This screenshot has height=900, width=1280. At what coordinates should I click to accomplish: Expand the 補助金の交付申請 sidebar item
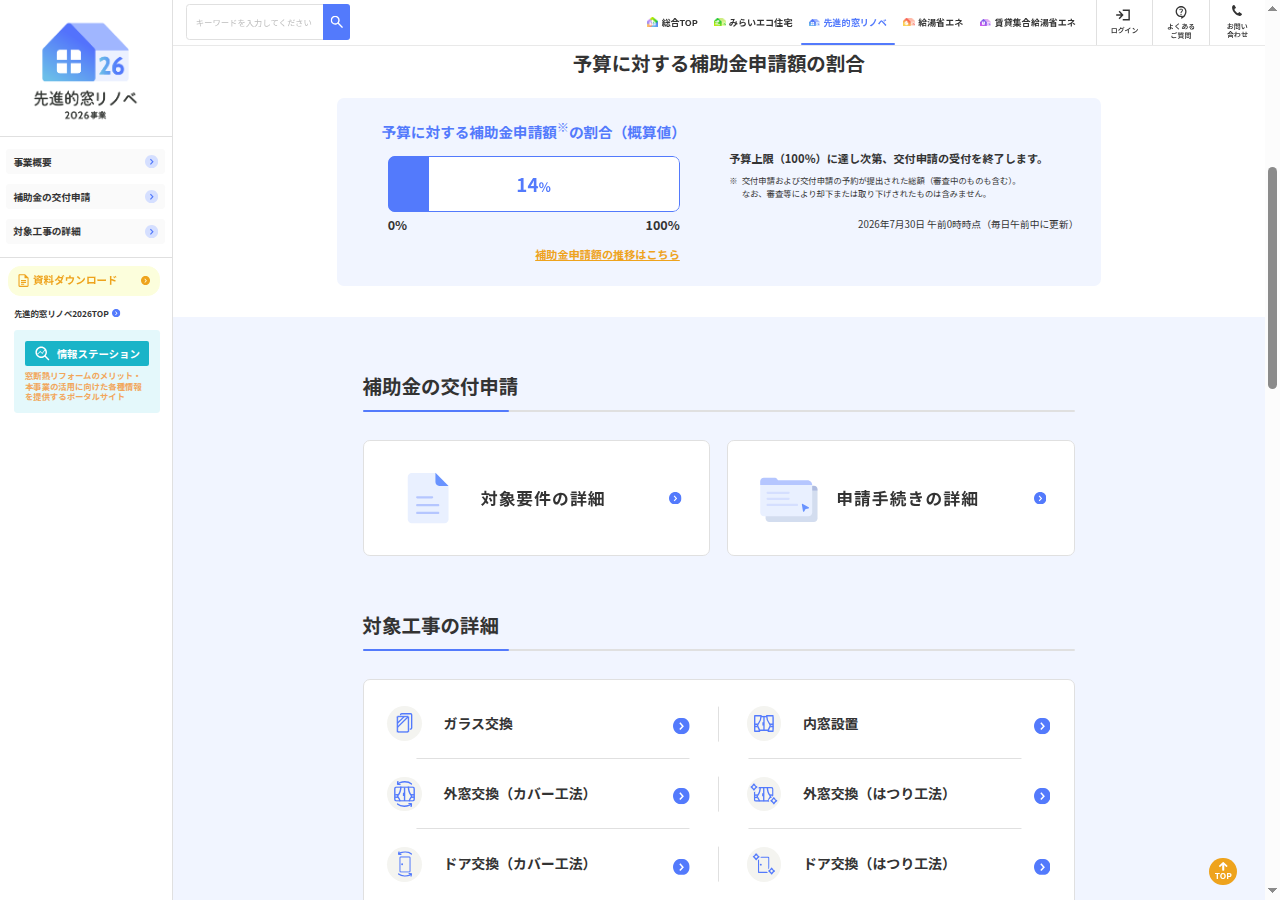(x=85, y=197)
